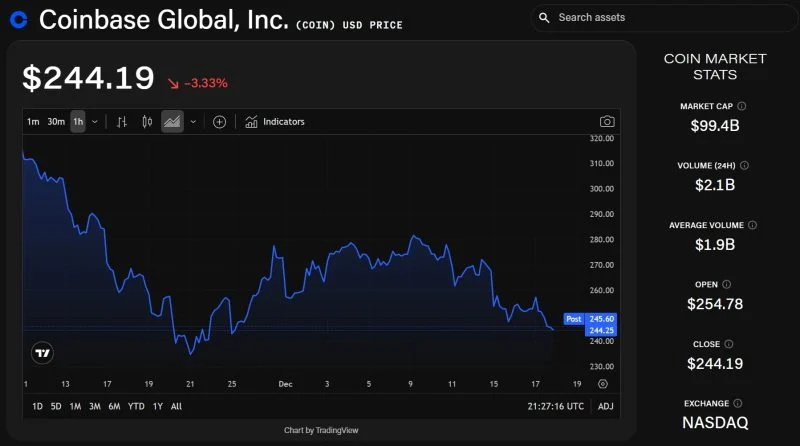Image resolution: width=800 pixels, height=446 pixels.
Task: Switch to the 1m interval
Action: click(33, 122)
